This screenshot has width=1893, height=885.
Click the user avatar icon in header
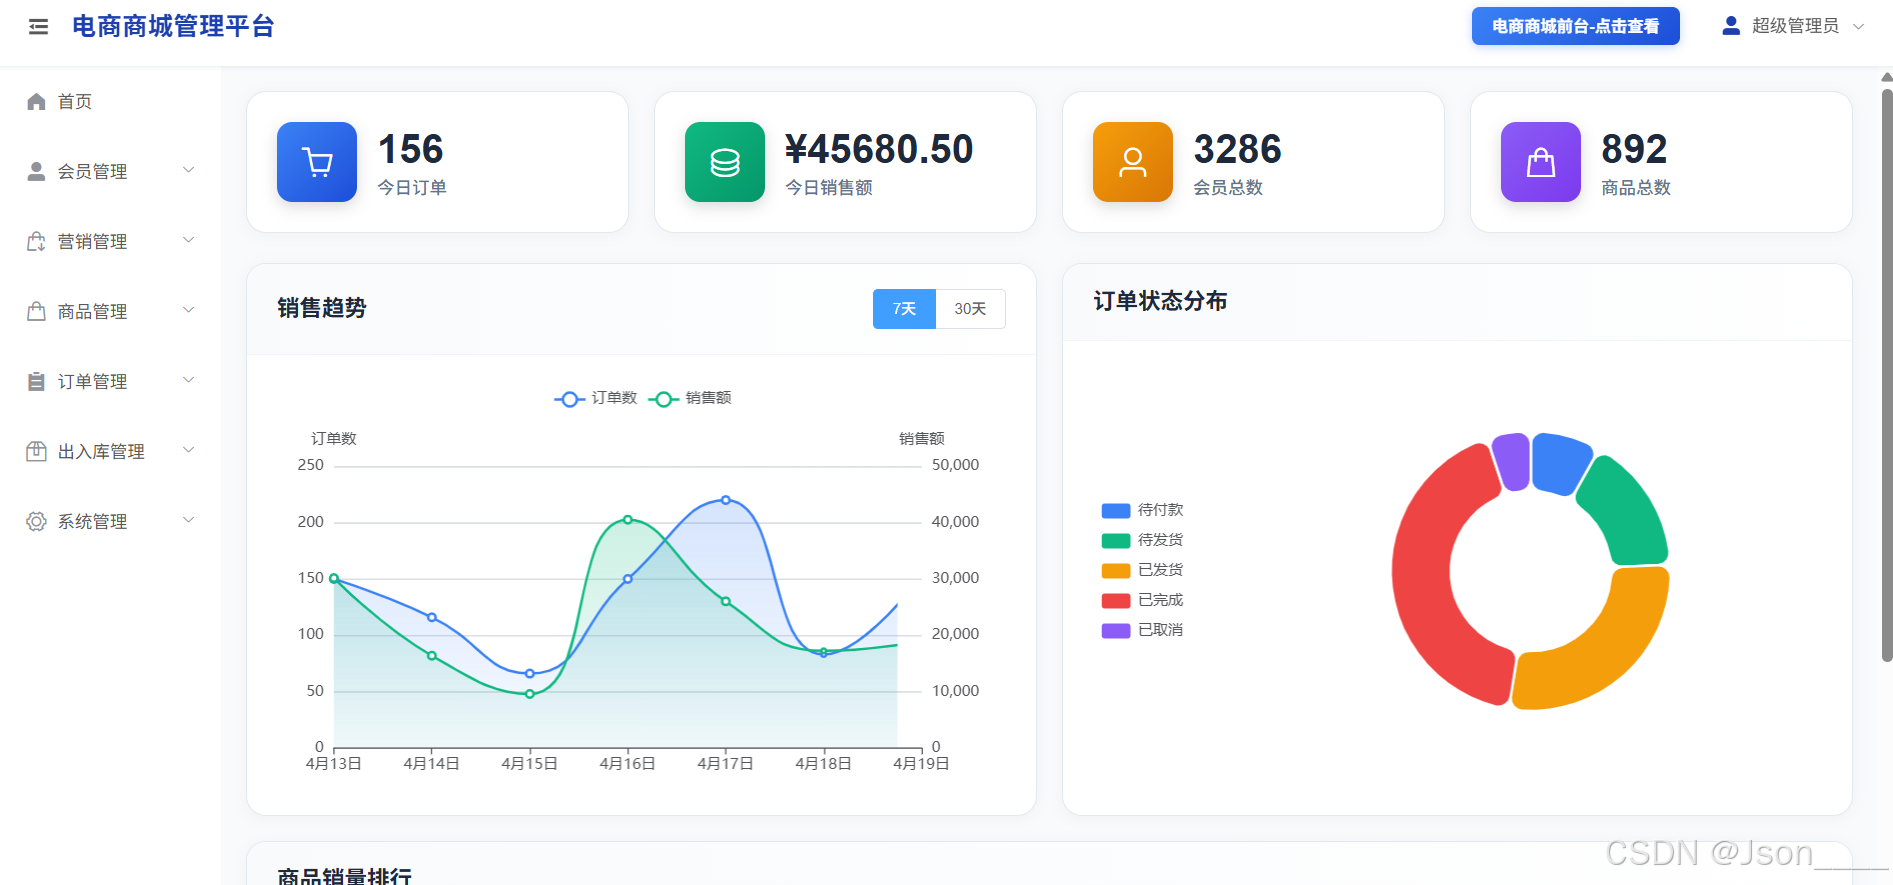1731,26
